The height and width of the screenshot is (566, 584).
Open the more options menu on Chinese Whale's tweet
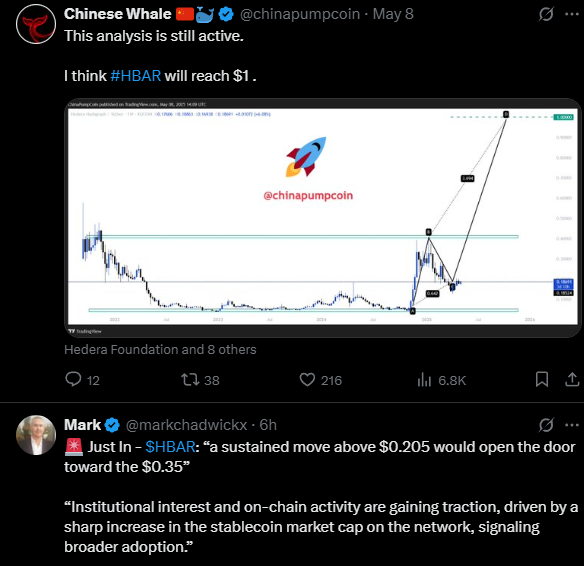pyautogui.click(x=572, y=14)
